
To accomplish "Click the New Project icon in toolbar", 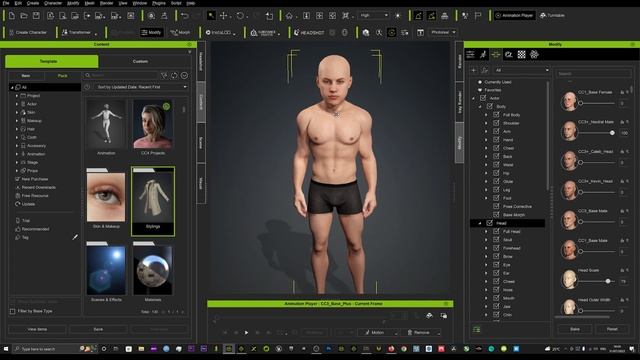I will (x=11, y=16).
